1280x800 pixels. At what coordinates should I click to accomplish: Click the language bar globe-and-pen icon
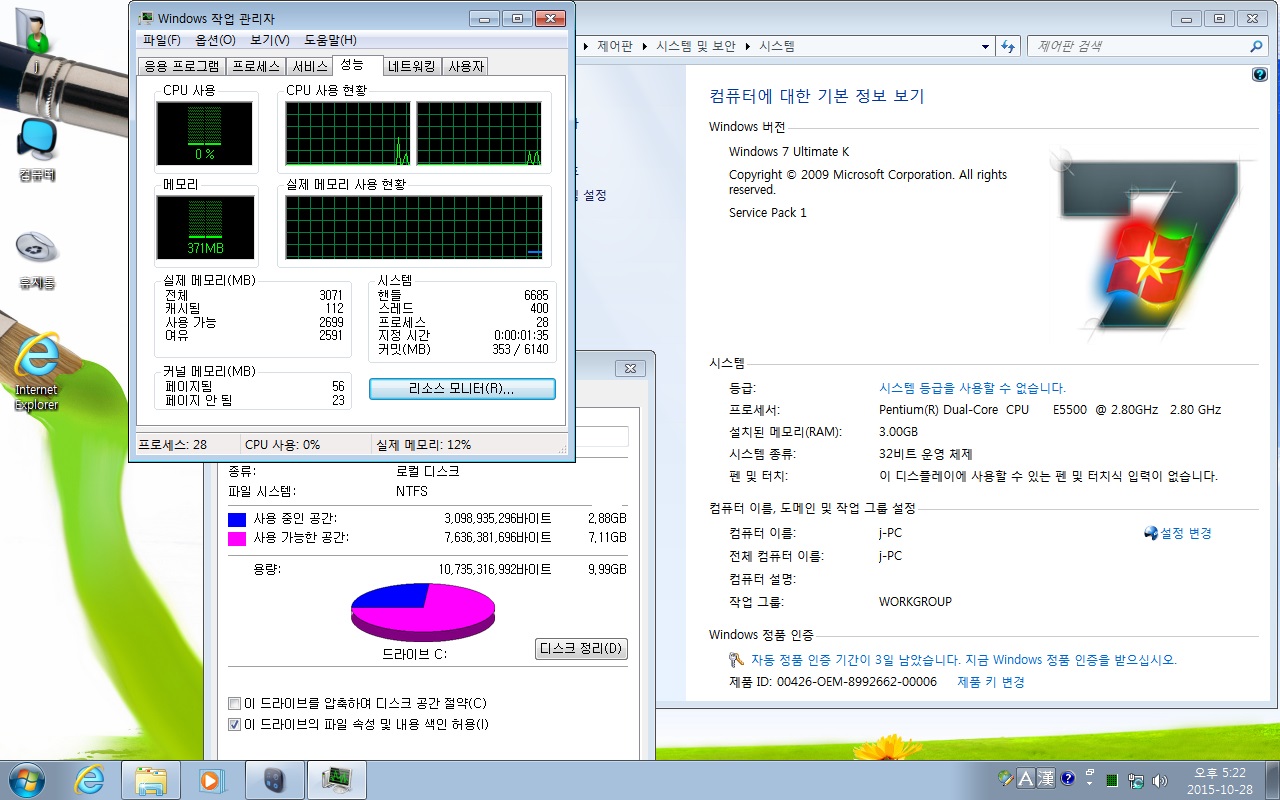tap(1006, 777)
